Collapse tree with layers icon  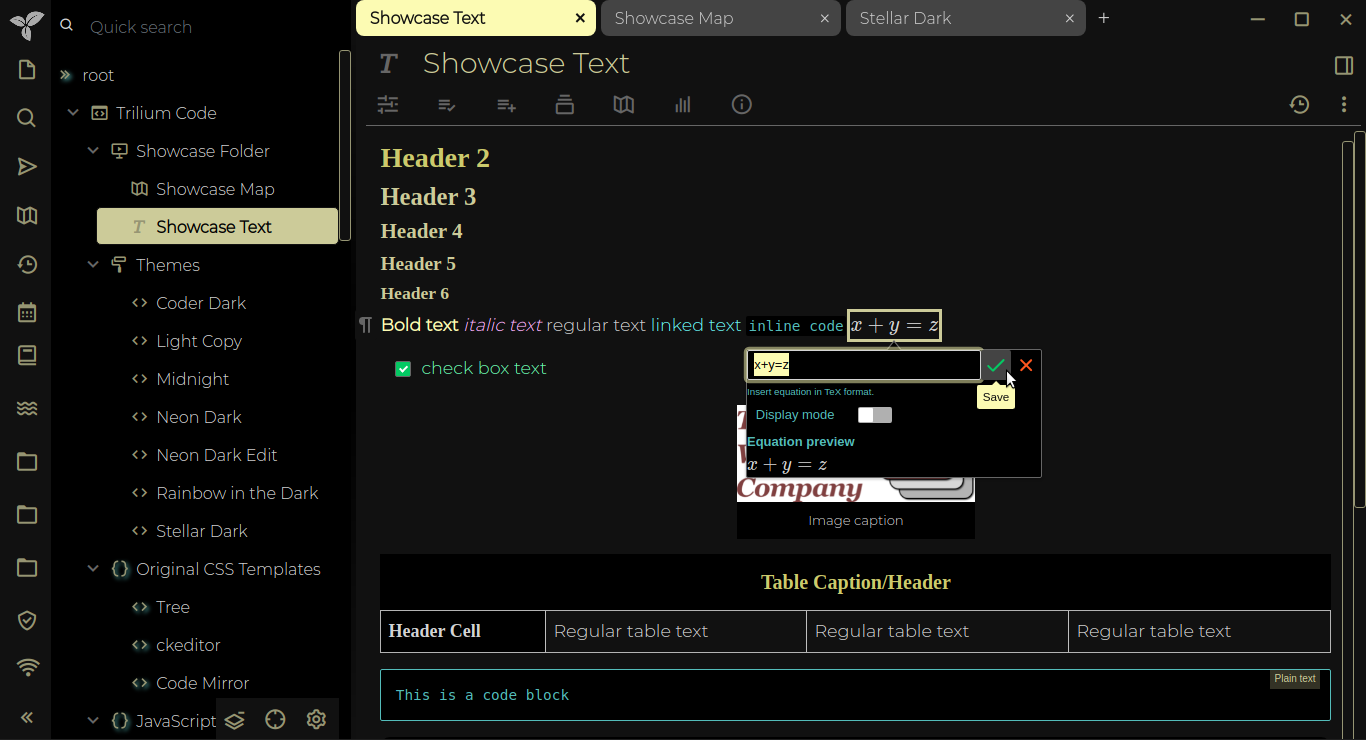point(235,720)
